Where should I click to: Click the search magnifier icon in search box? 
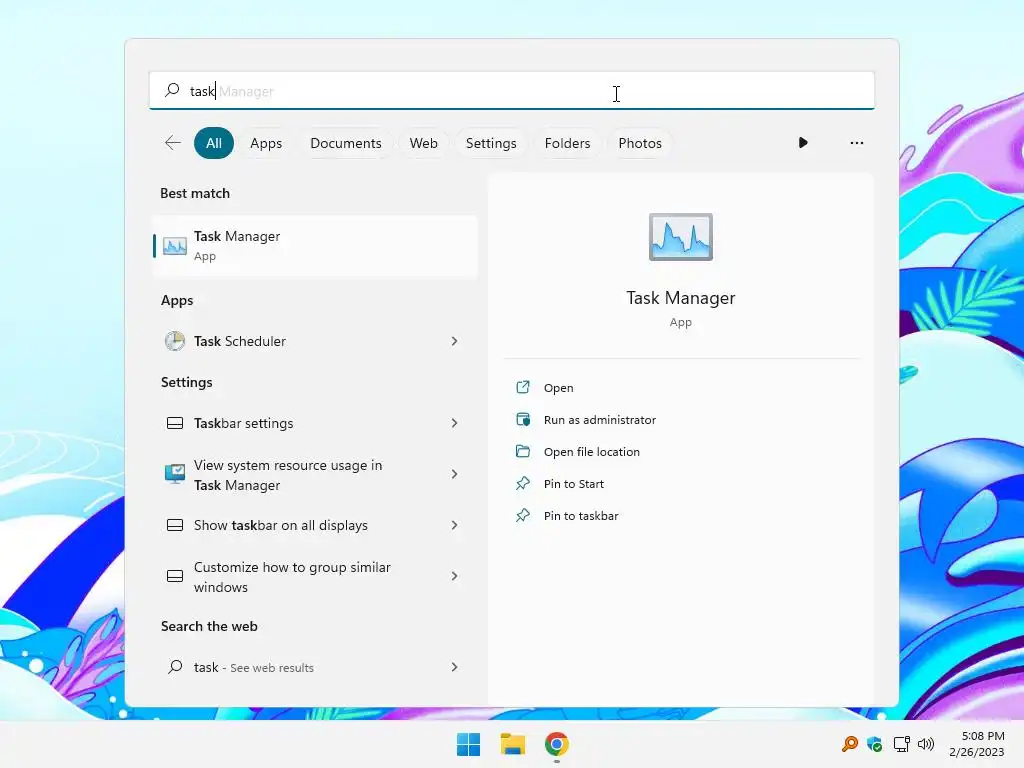point(172,90)
